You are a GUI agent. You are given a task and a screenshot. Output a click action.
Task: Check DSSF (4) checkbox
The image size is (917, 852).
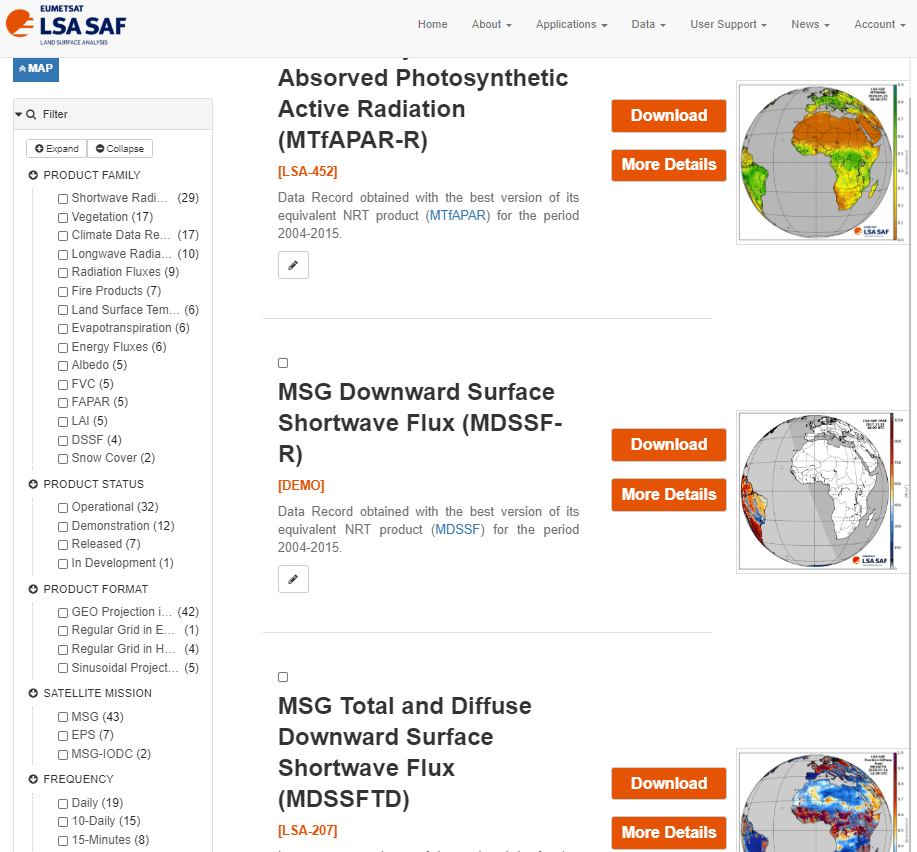[x=63, y=441]
